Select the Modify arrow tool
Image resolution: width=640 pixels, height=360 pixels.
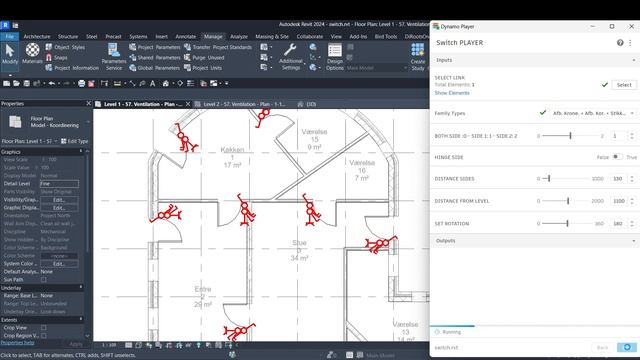coord(10,54)
